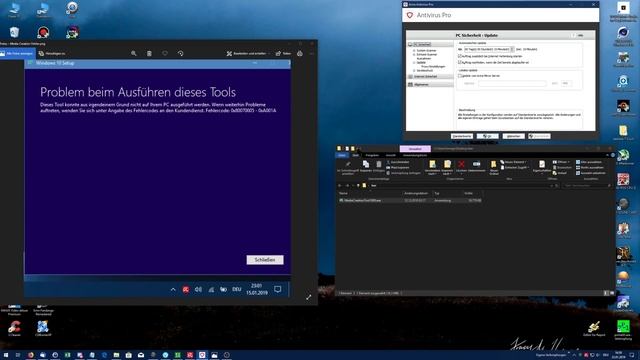Screen dimensions: 640x360
Task: Toggle checkbox Auftrag nachholen wenn Zeit abgelaufen
Action: (x=460, y=62)
